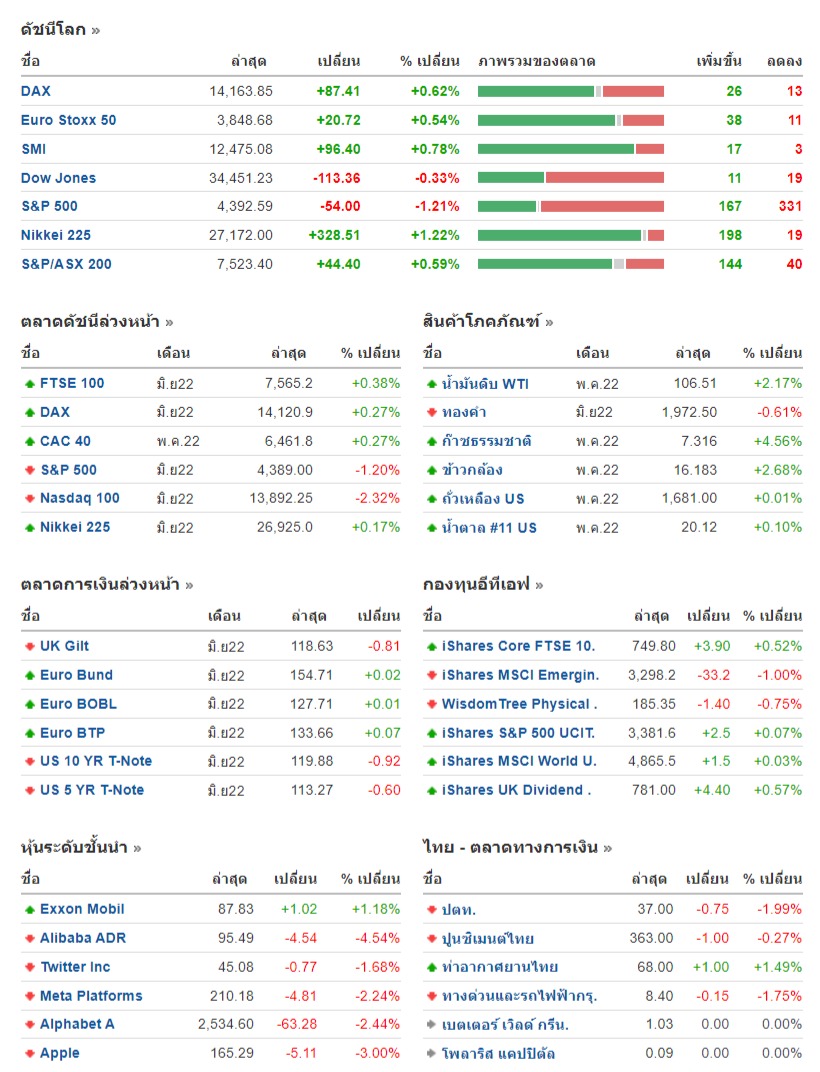820x1072 pixels.
Task: Click the red down arrow beside Nasdaq 100
Action: 29,498
